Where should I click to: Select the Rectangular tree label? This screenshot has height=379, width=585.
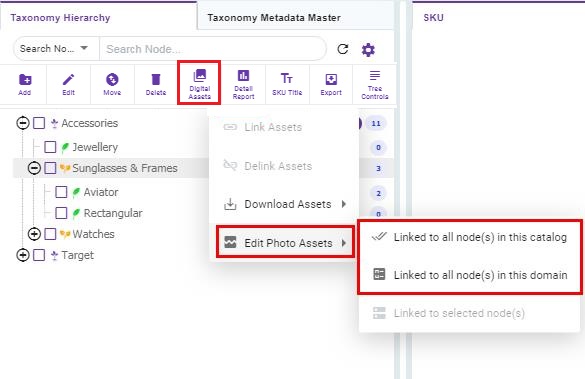[113, 213]
